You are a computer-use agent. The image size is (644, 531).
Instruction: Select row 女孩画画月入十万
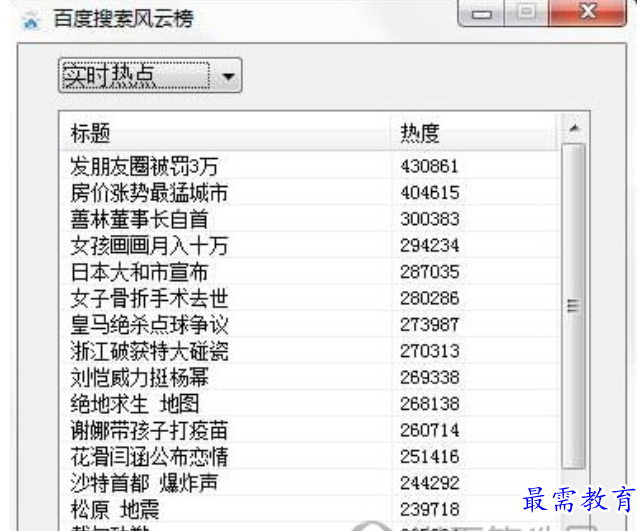pos(309,245)
